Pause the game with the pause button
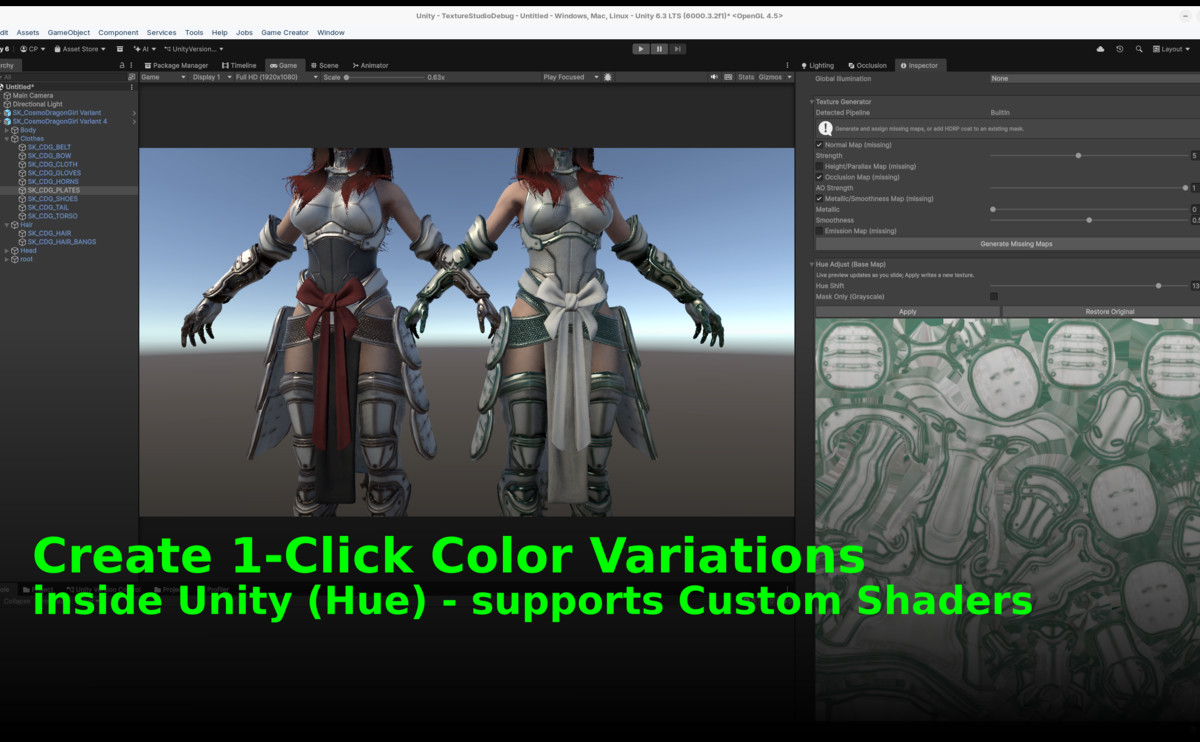The height and width of the screenshot is (742, 1200). coord(659,48)
